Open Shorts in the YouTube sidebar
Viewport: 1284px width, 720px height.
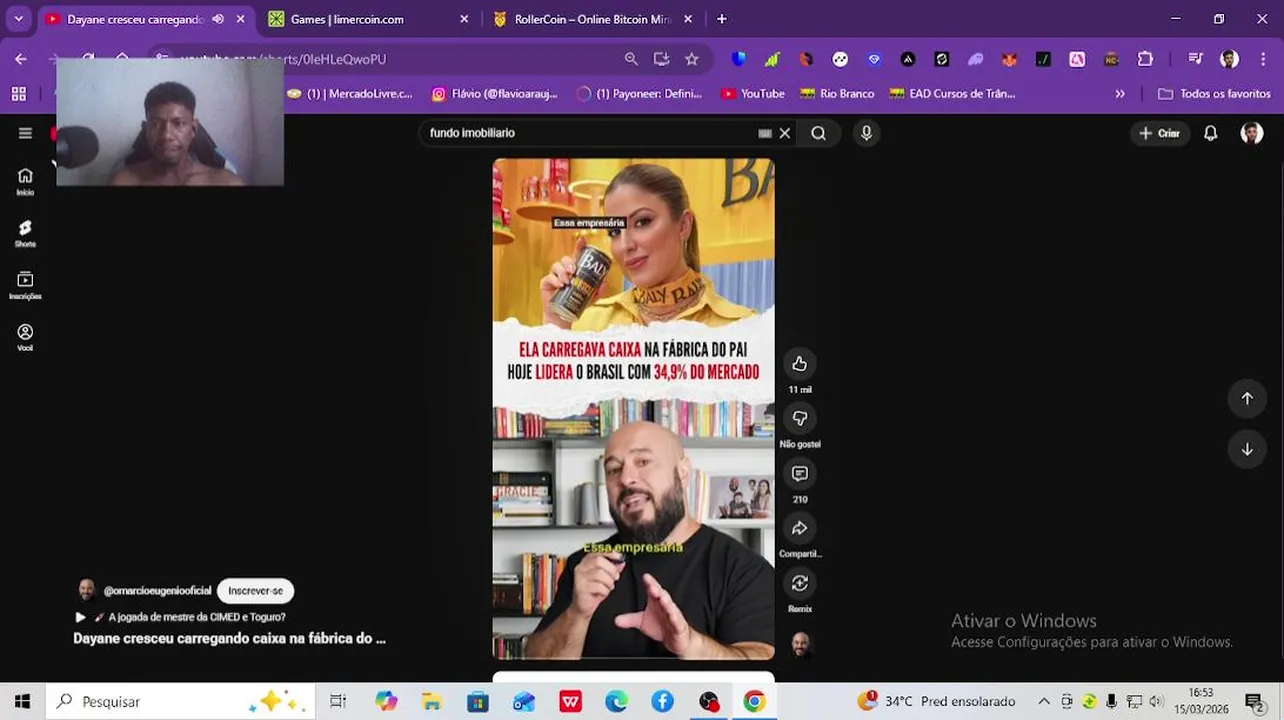[x=25, y=234]
